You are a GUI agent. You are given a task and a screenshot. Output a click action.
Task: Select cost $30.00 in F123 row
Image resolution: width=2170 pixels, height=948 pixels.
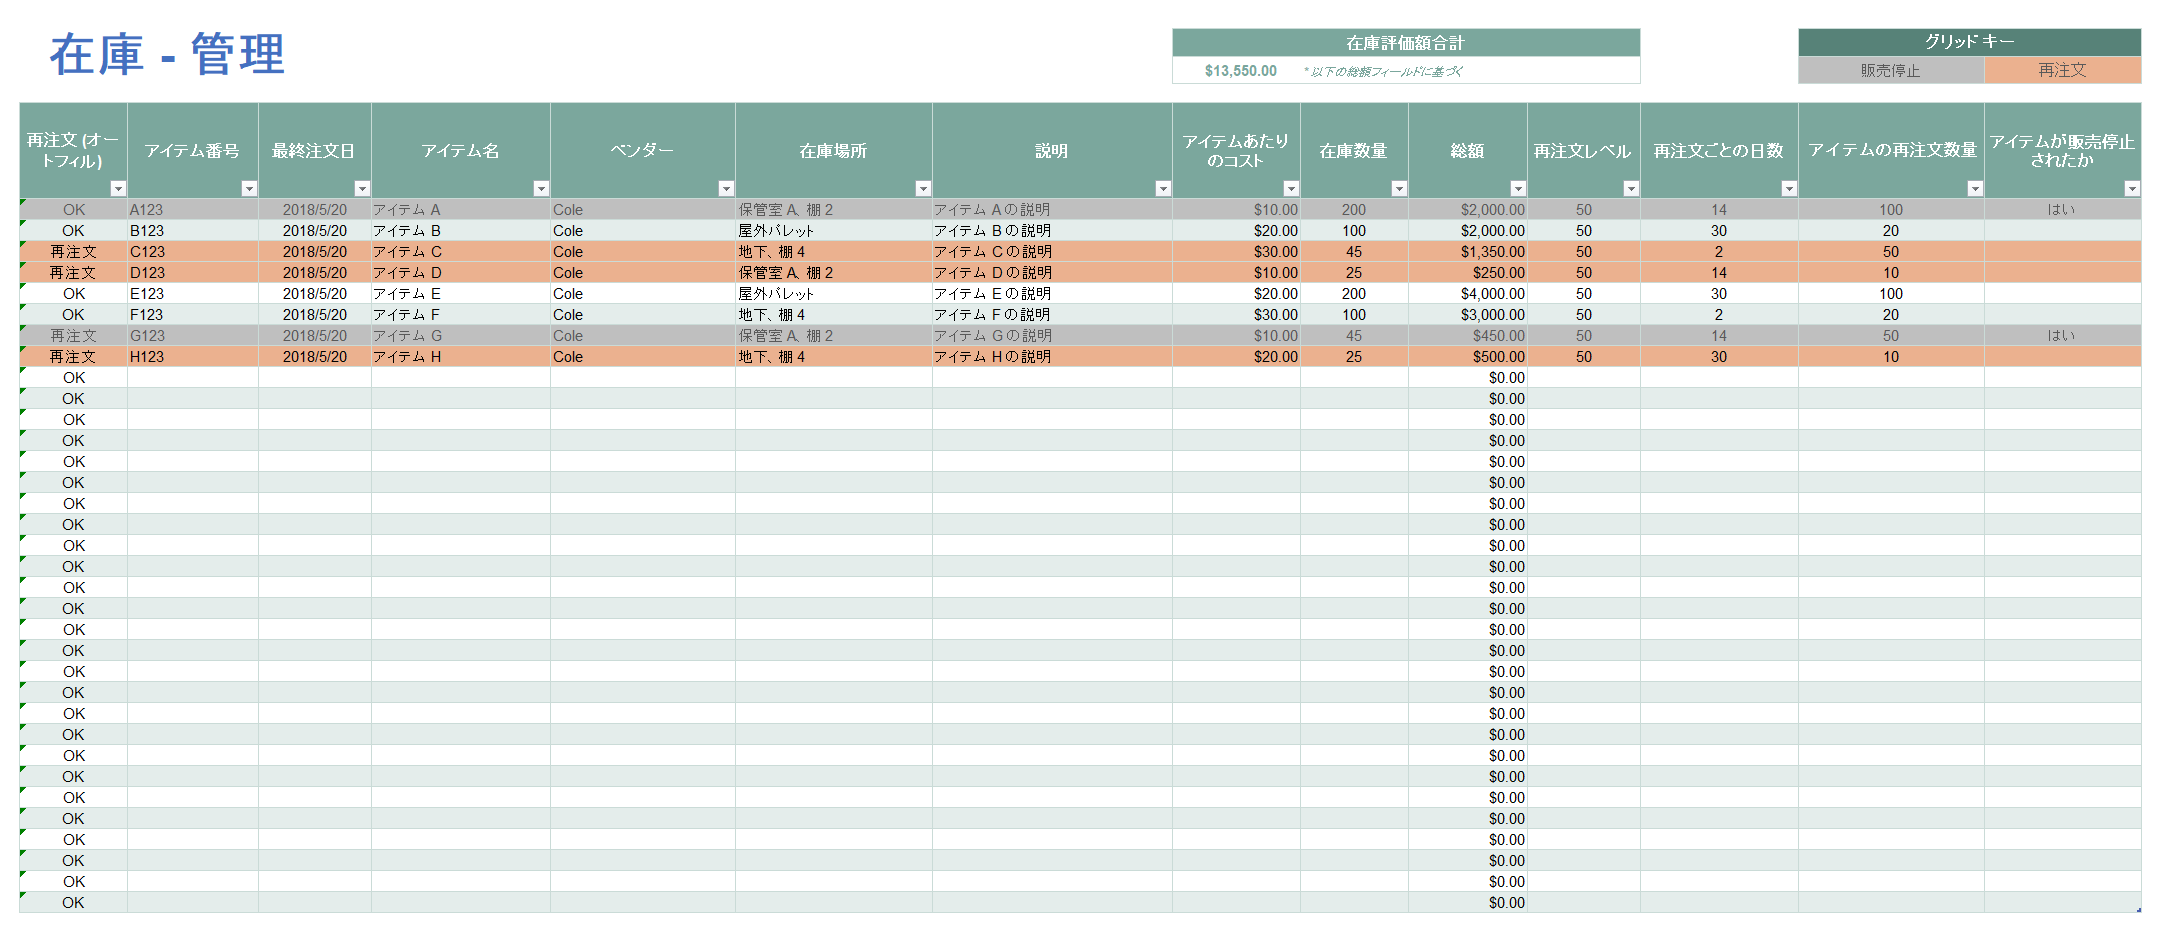(x=1236, y=315)
